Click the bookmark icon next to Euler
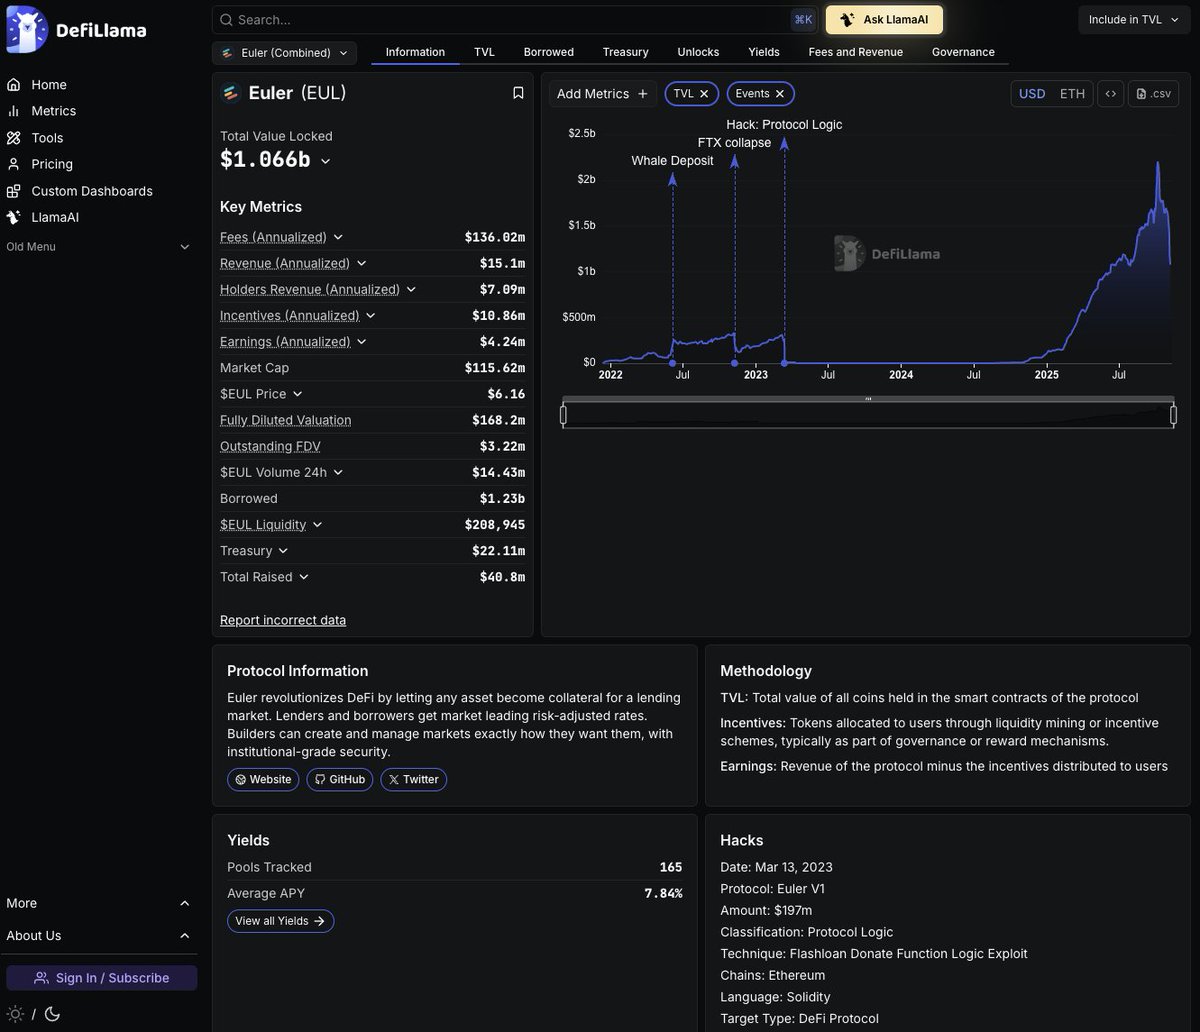The height and width of the screenshot is (1032, 1200). pyautogui.click(x=518, y=93)
